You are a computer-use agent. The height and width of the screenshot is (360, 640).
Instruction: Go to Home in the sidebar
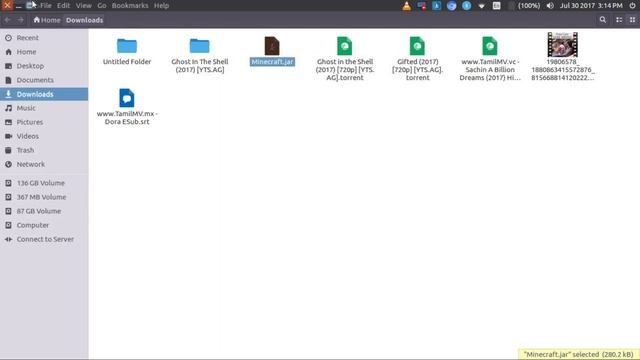click(x=44, y=52)
